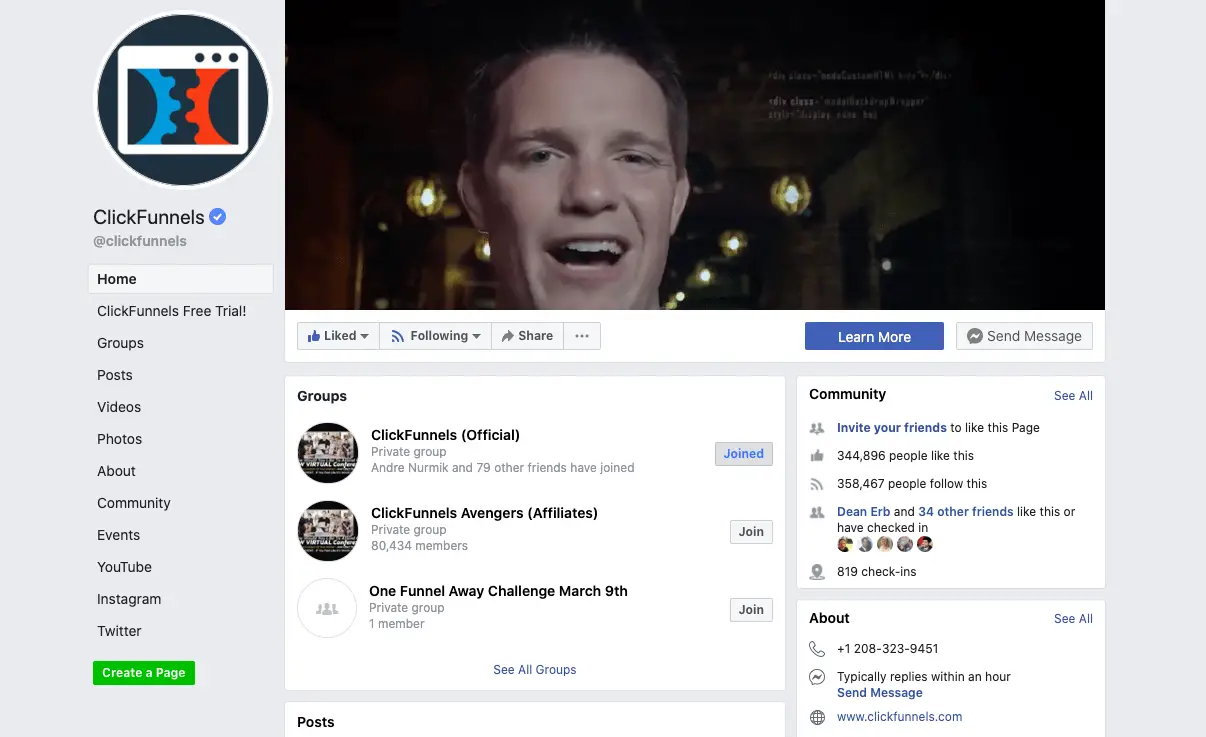Click the phone icon beside +1 208-323-9451
Image resolution: width=1206 pixels, height=737 pixels.
click(817, 649)
